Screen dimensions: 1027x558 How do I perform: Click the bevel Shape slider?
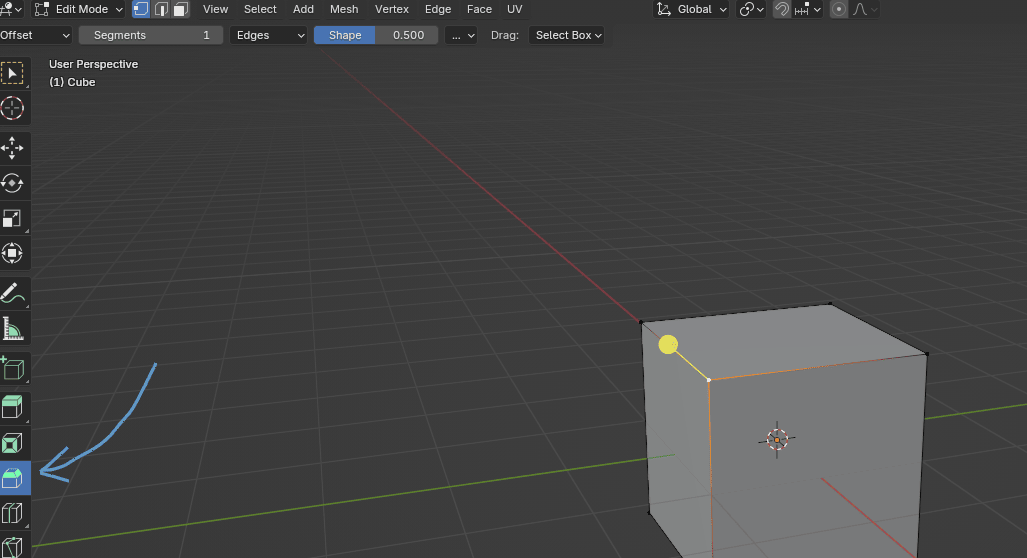[x=376, y=35]
